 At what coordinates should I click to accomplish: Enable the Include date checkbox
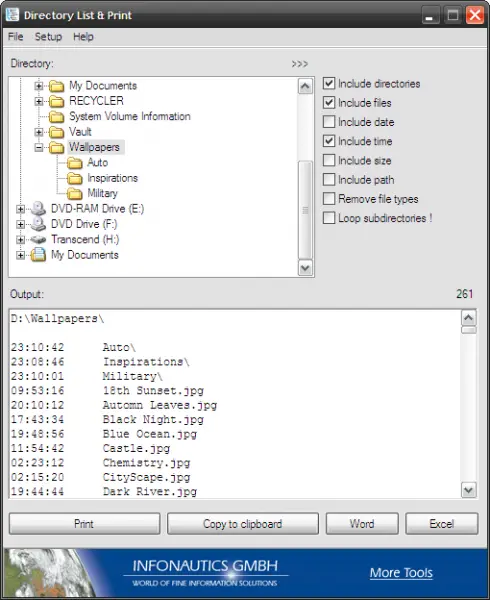[x=329, y=122]
